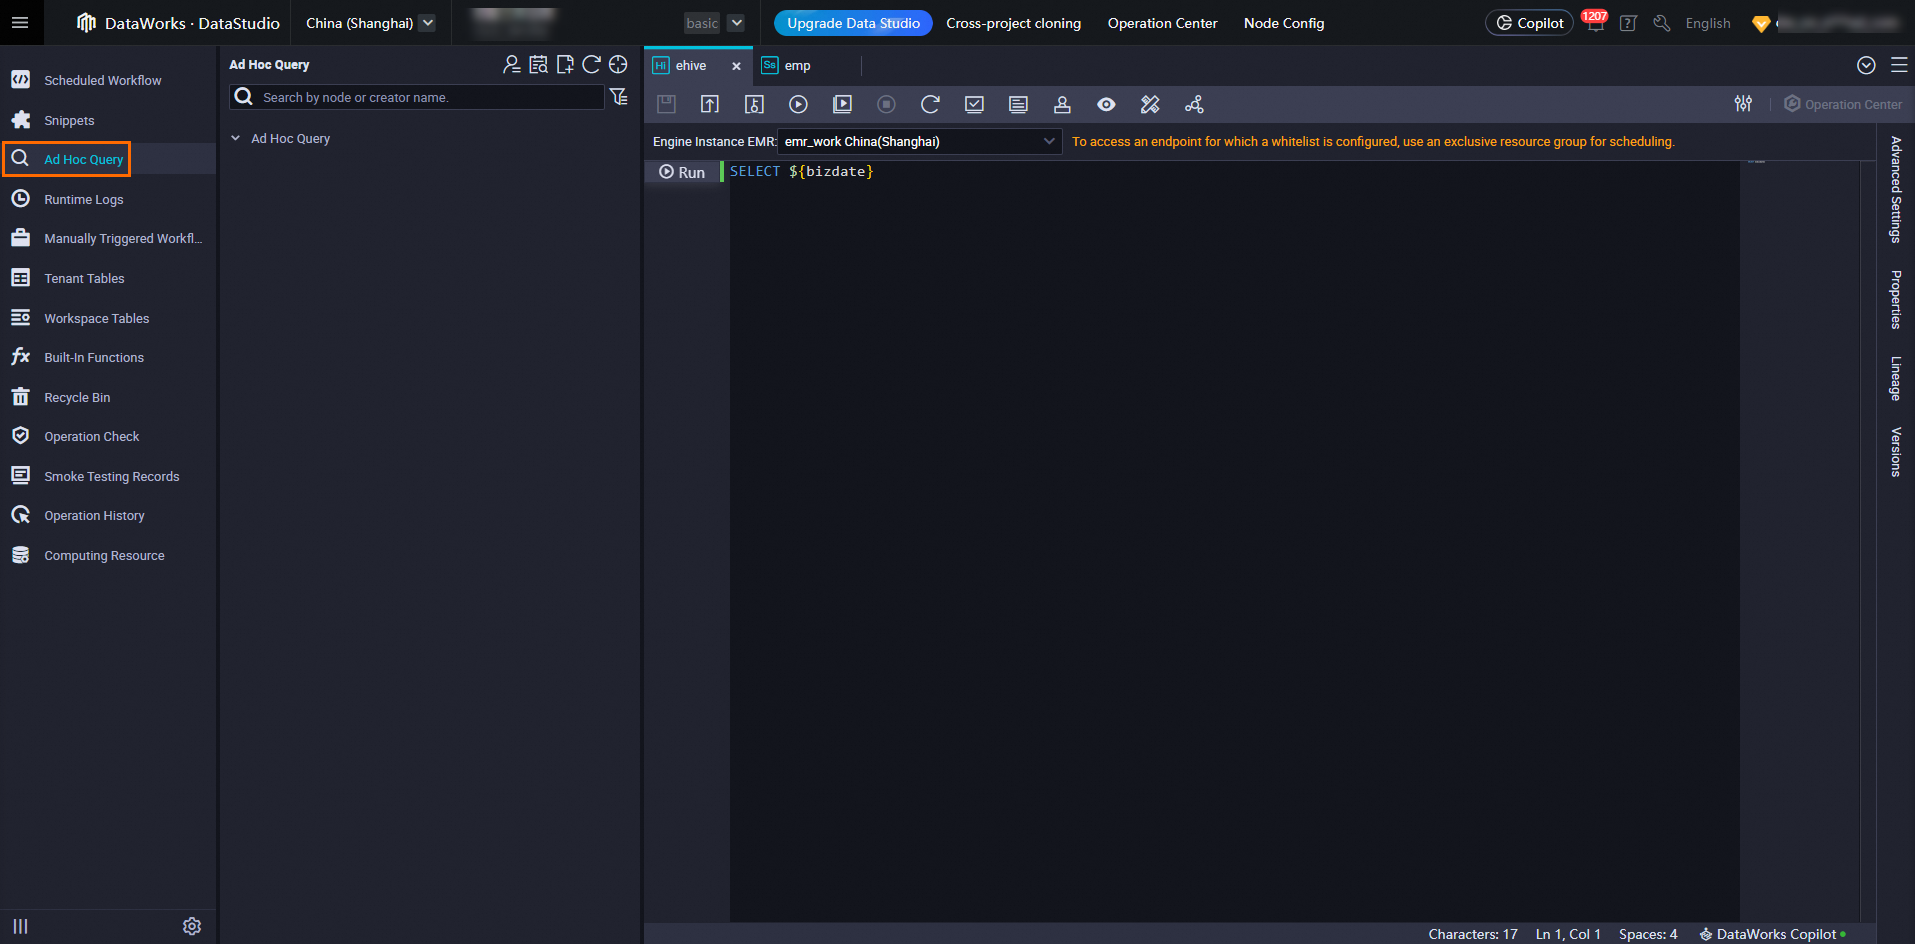Open the filter icon beside the search box
Viewport: 1915px width, 944px height.
pyautogui.click(x=619, y=97)
